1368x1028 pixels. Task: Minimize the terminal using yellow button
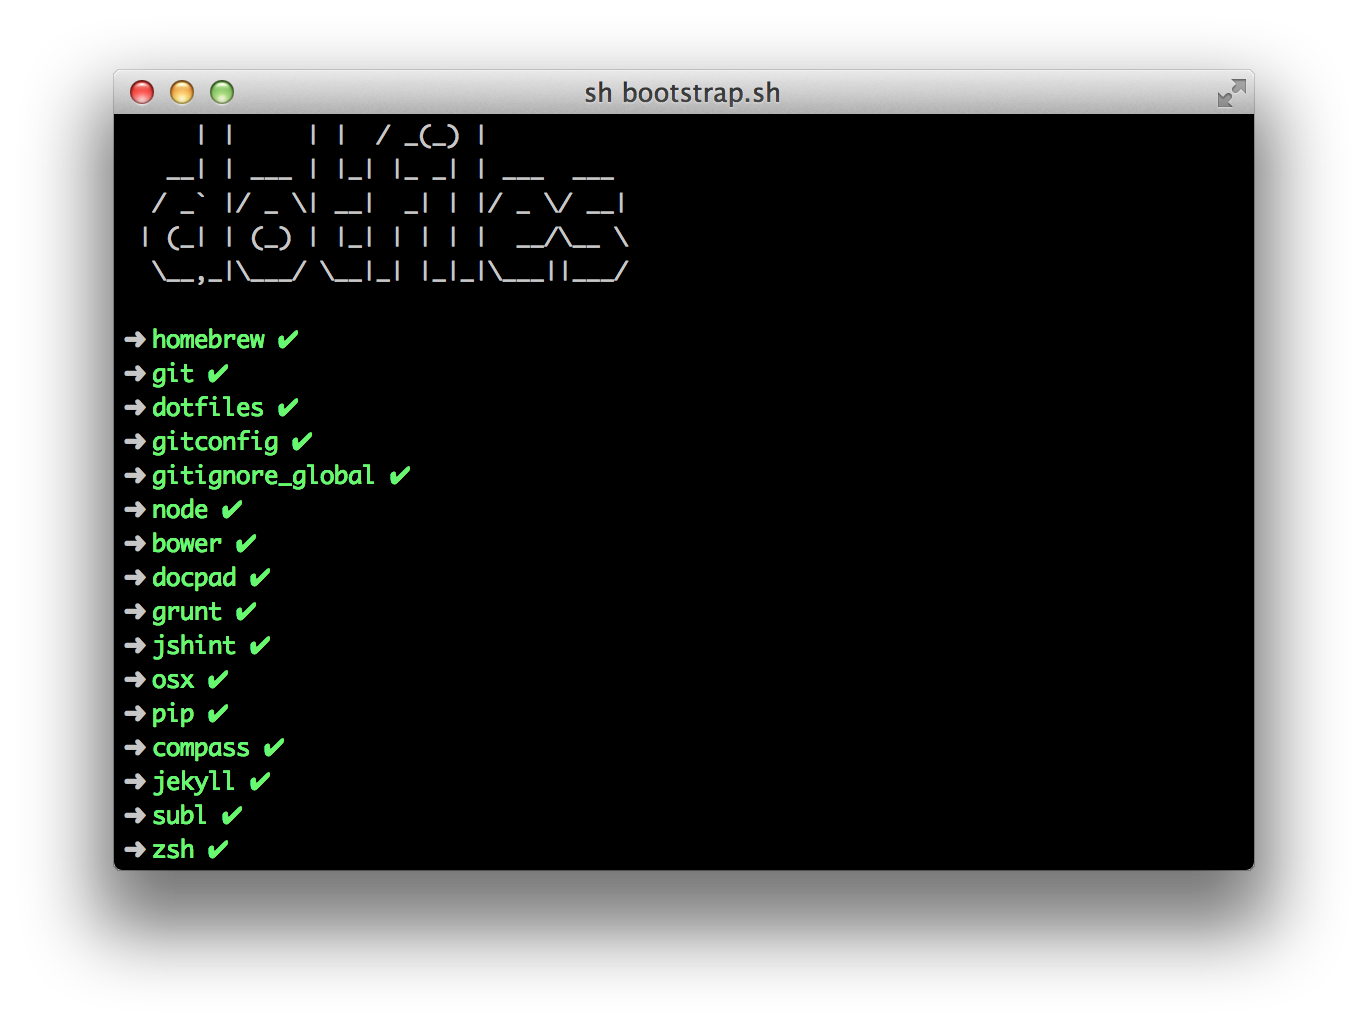tap(182, 92)
